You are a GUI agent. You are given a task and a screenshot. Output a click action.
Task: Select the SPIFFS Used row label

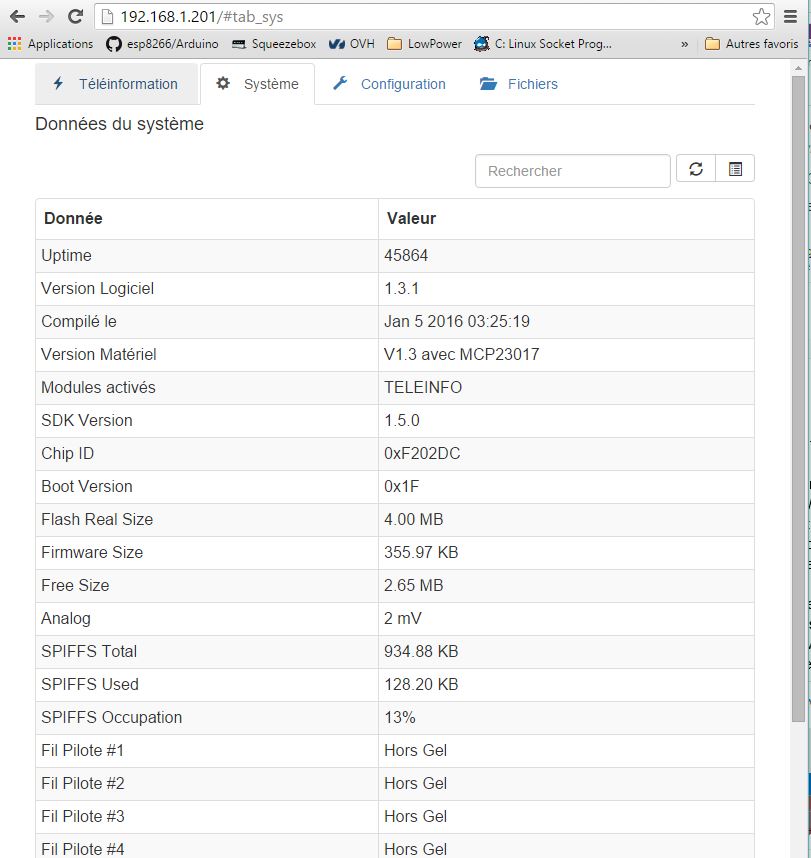coord(90,684)
